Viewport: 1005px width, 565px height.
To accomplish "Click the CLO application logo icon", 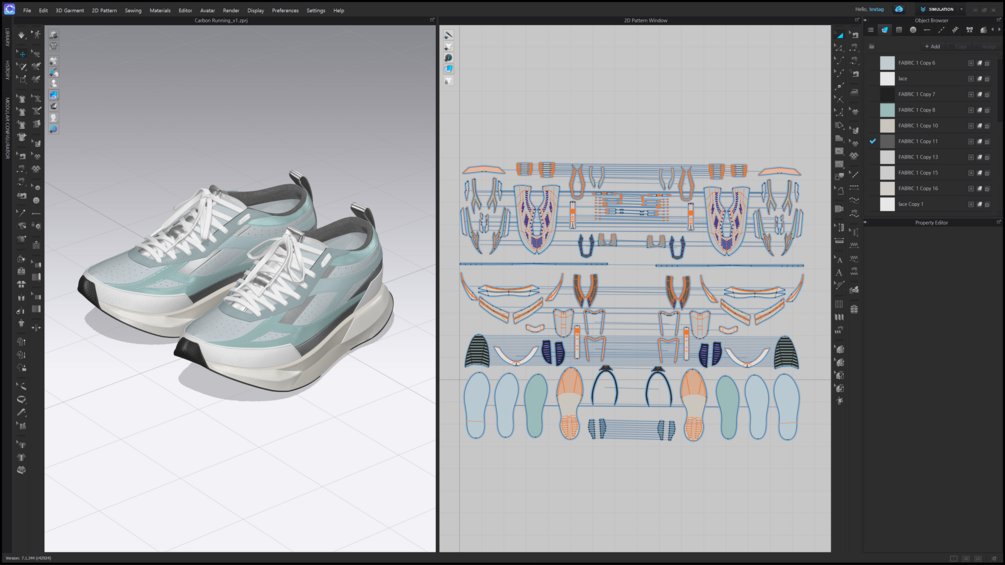I will (x=8, y=10).
